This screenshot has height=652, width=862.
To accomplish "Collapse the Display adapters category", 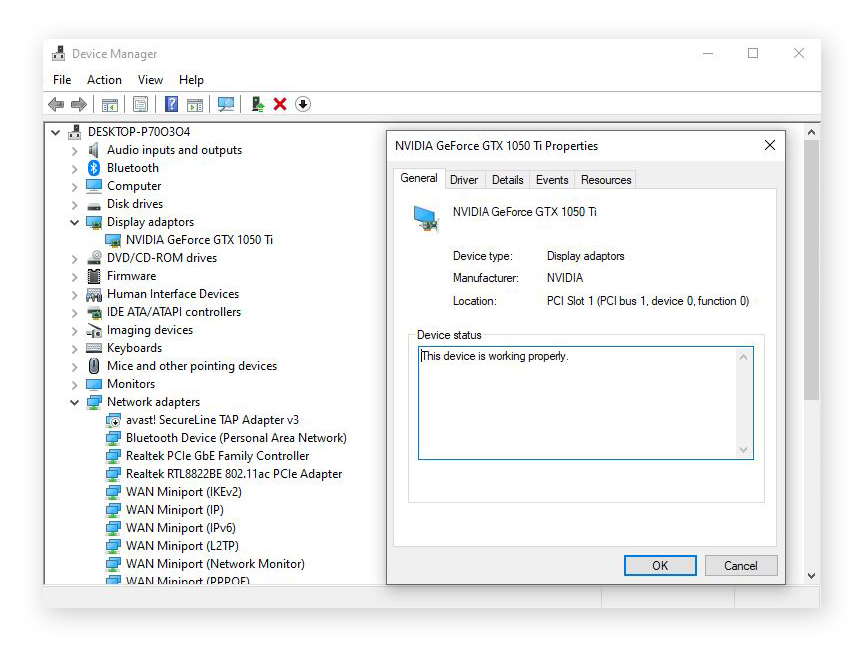I will (x=75, y=221).
